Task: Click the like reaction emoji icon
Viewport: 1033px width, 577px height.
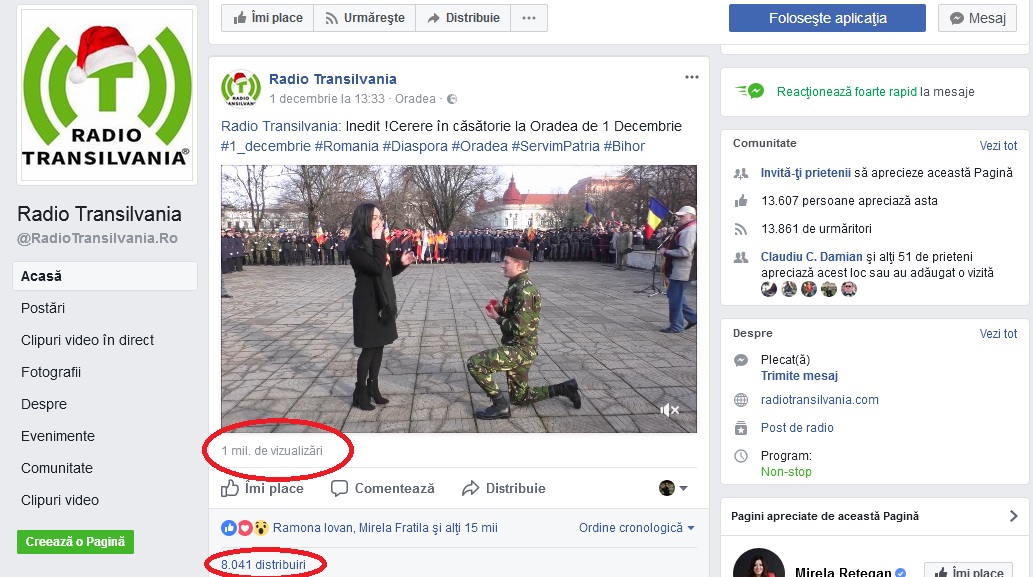Action: (x=229, y=528)
